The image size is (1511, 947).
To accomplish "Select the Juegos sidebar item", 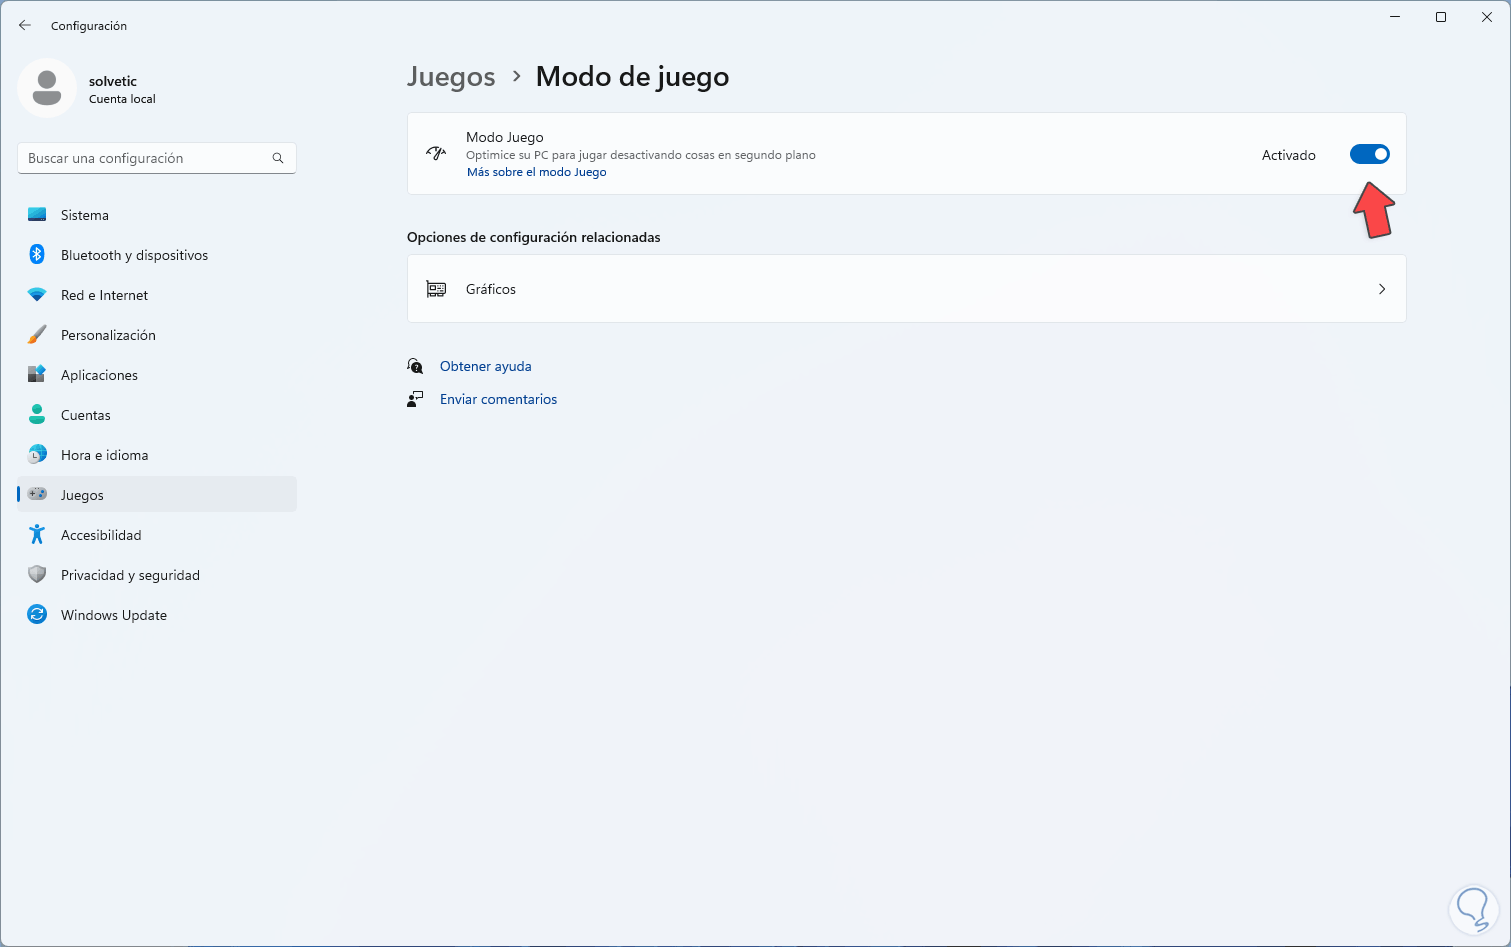I will pyautogui.click(x=82, y=495).
